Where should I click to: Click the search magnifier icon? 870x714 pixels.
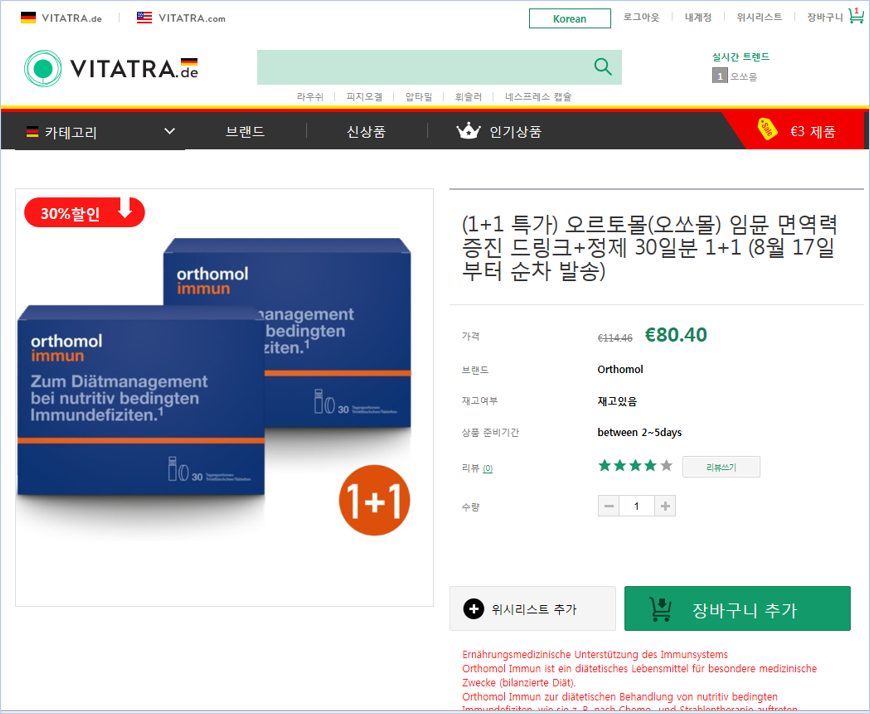pyautogui.click(x=603, y=67)
